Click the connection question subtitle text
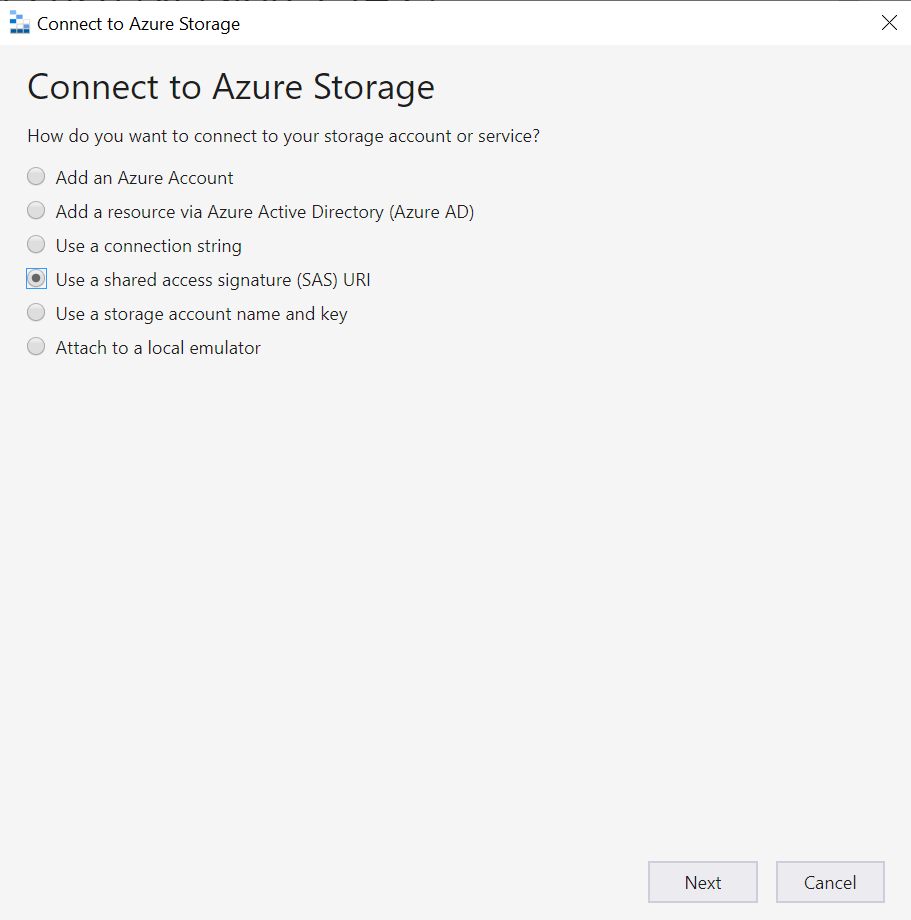Screen dimensions: 911x920 283,136
